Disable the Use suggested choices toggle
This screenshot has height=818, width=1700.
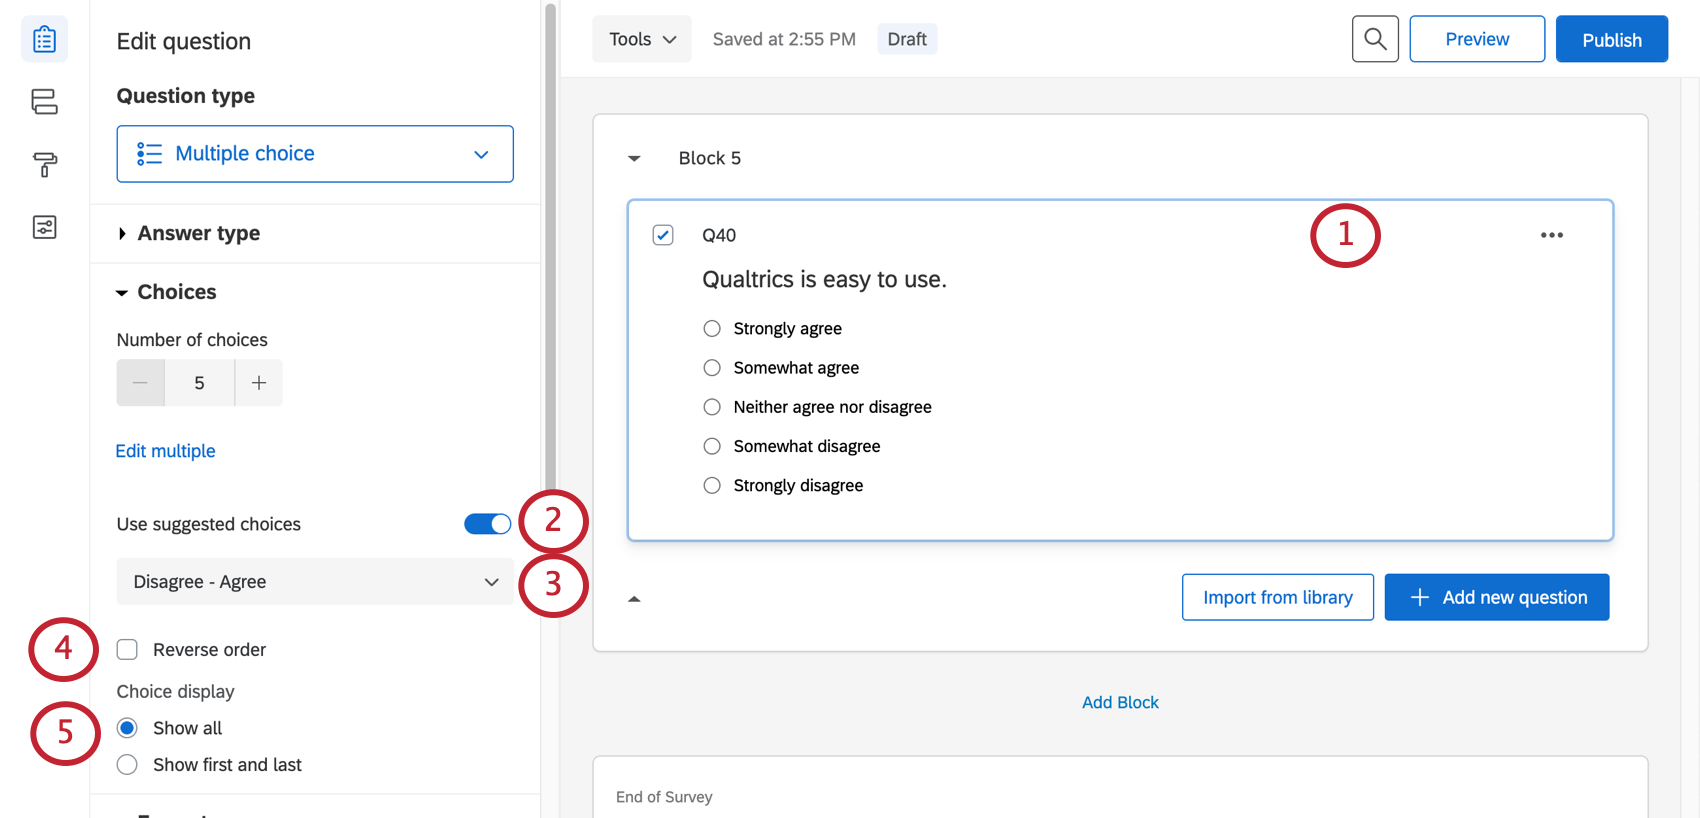pyautogui.click(x=487, y=523)
